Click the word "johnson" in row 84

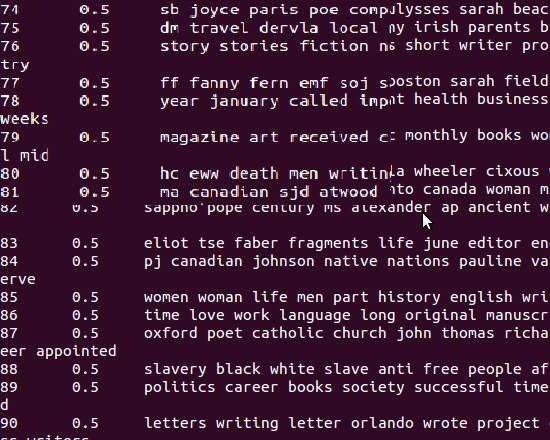284,261
